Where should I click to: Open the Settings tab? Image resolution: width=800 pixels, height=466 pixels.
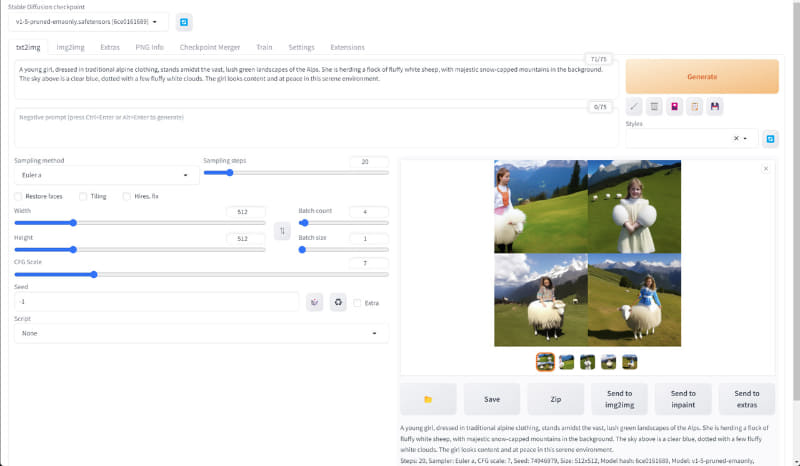coord(301,47)
